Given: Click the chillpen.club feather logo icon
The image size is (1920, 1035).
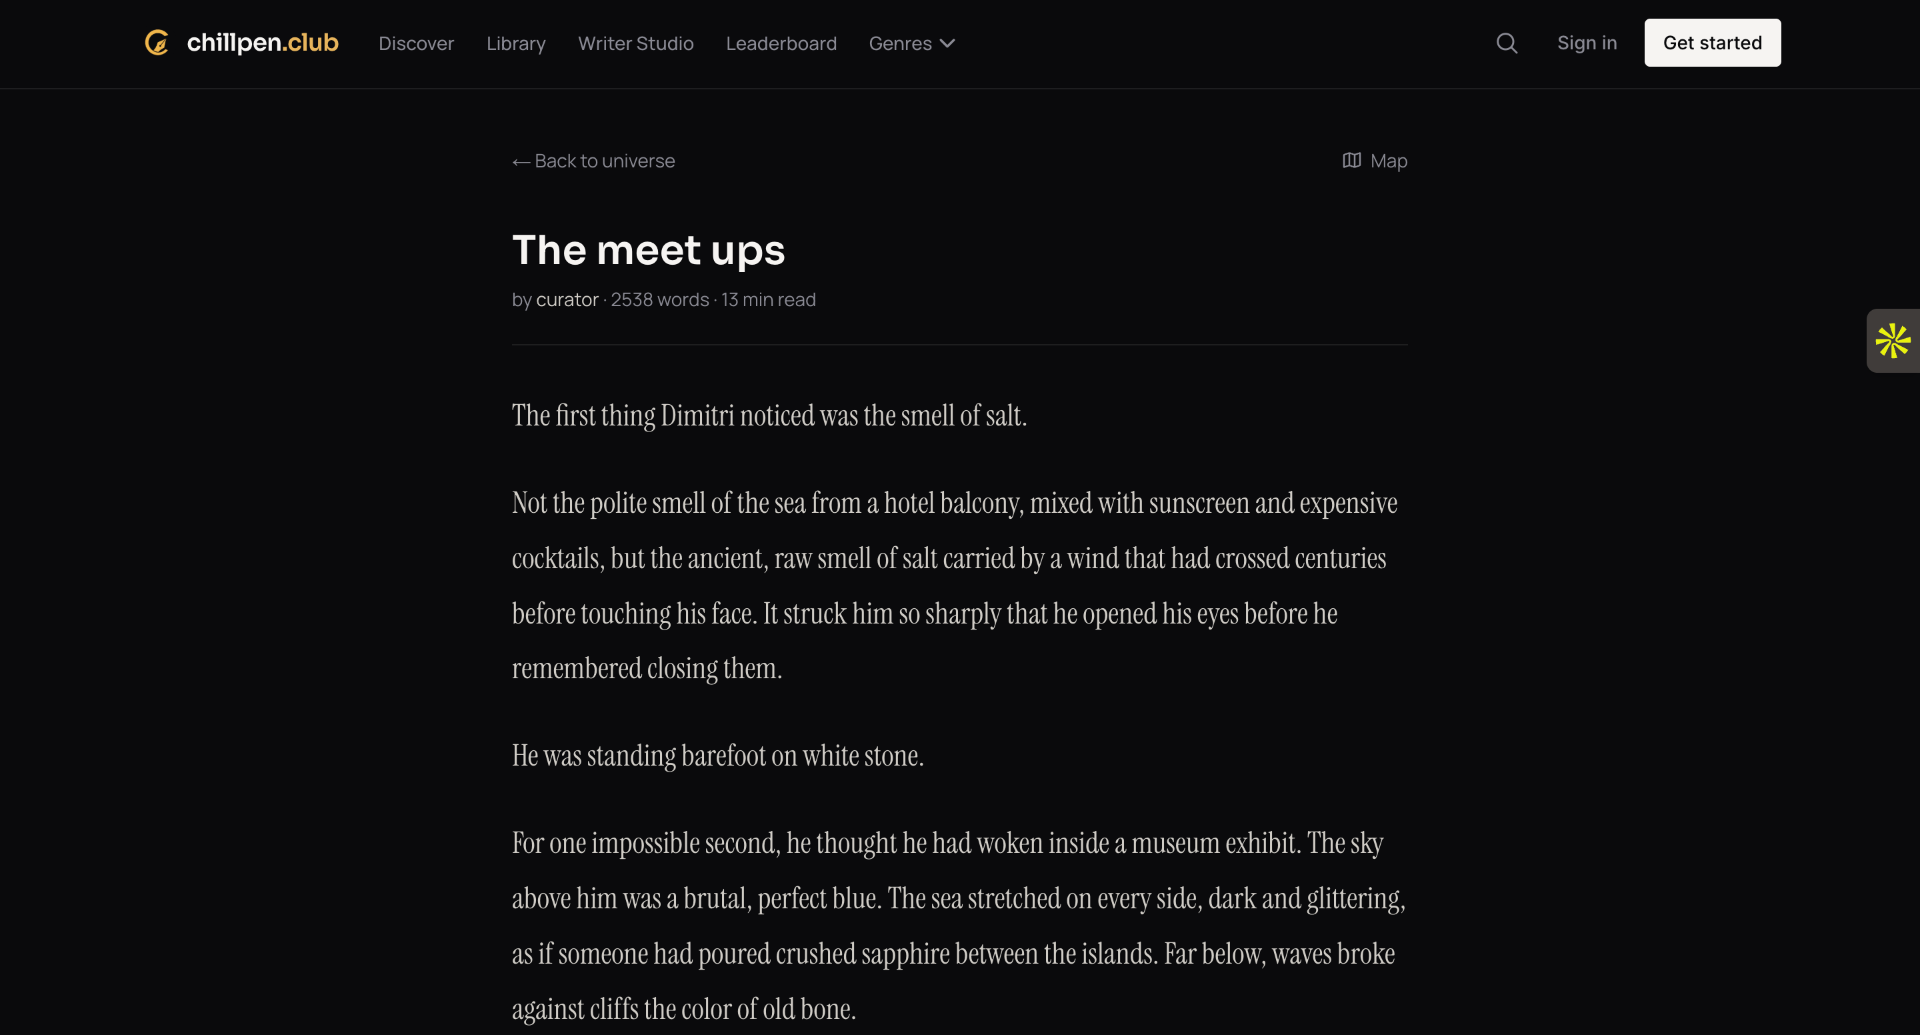Looking at the screenshot, I should 157,43.
